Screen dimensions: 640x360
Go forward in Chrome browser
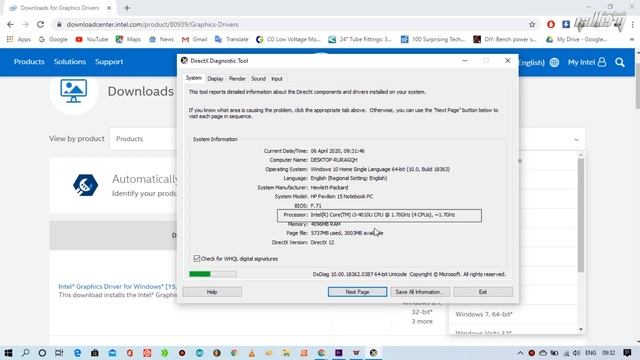coord(25,24)
